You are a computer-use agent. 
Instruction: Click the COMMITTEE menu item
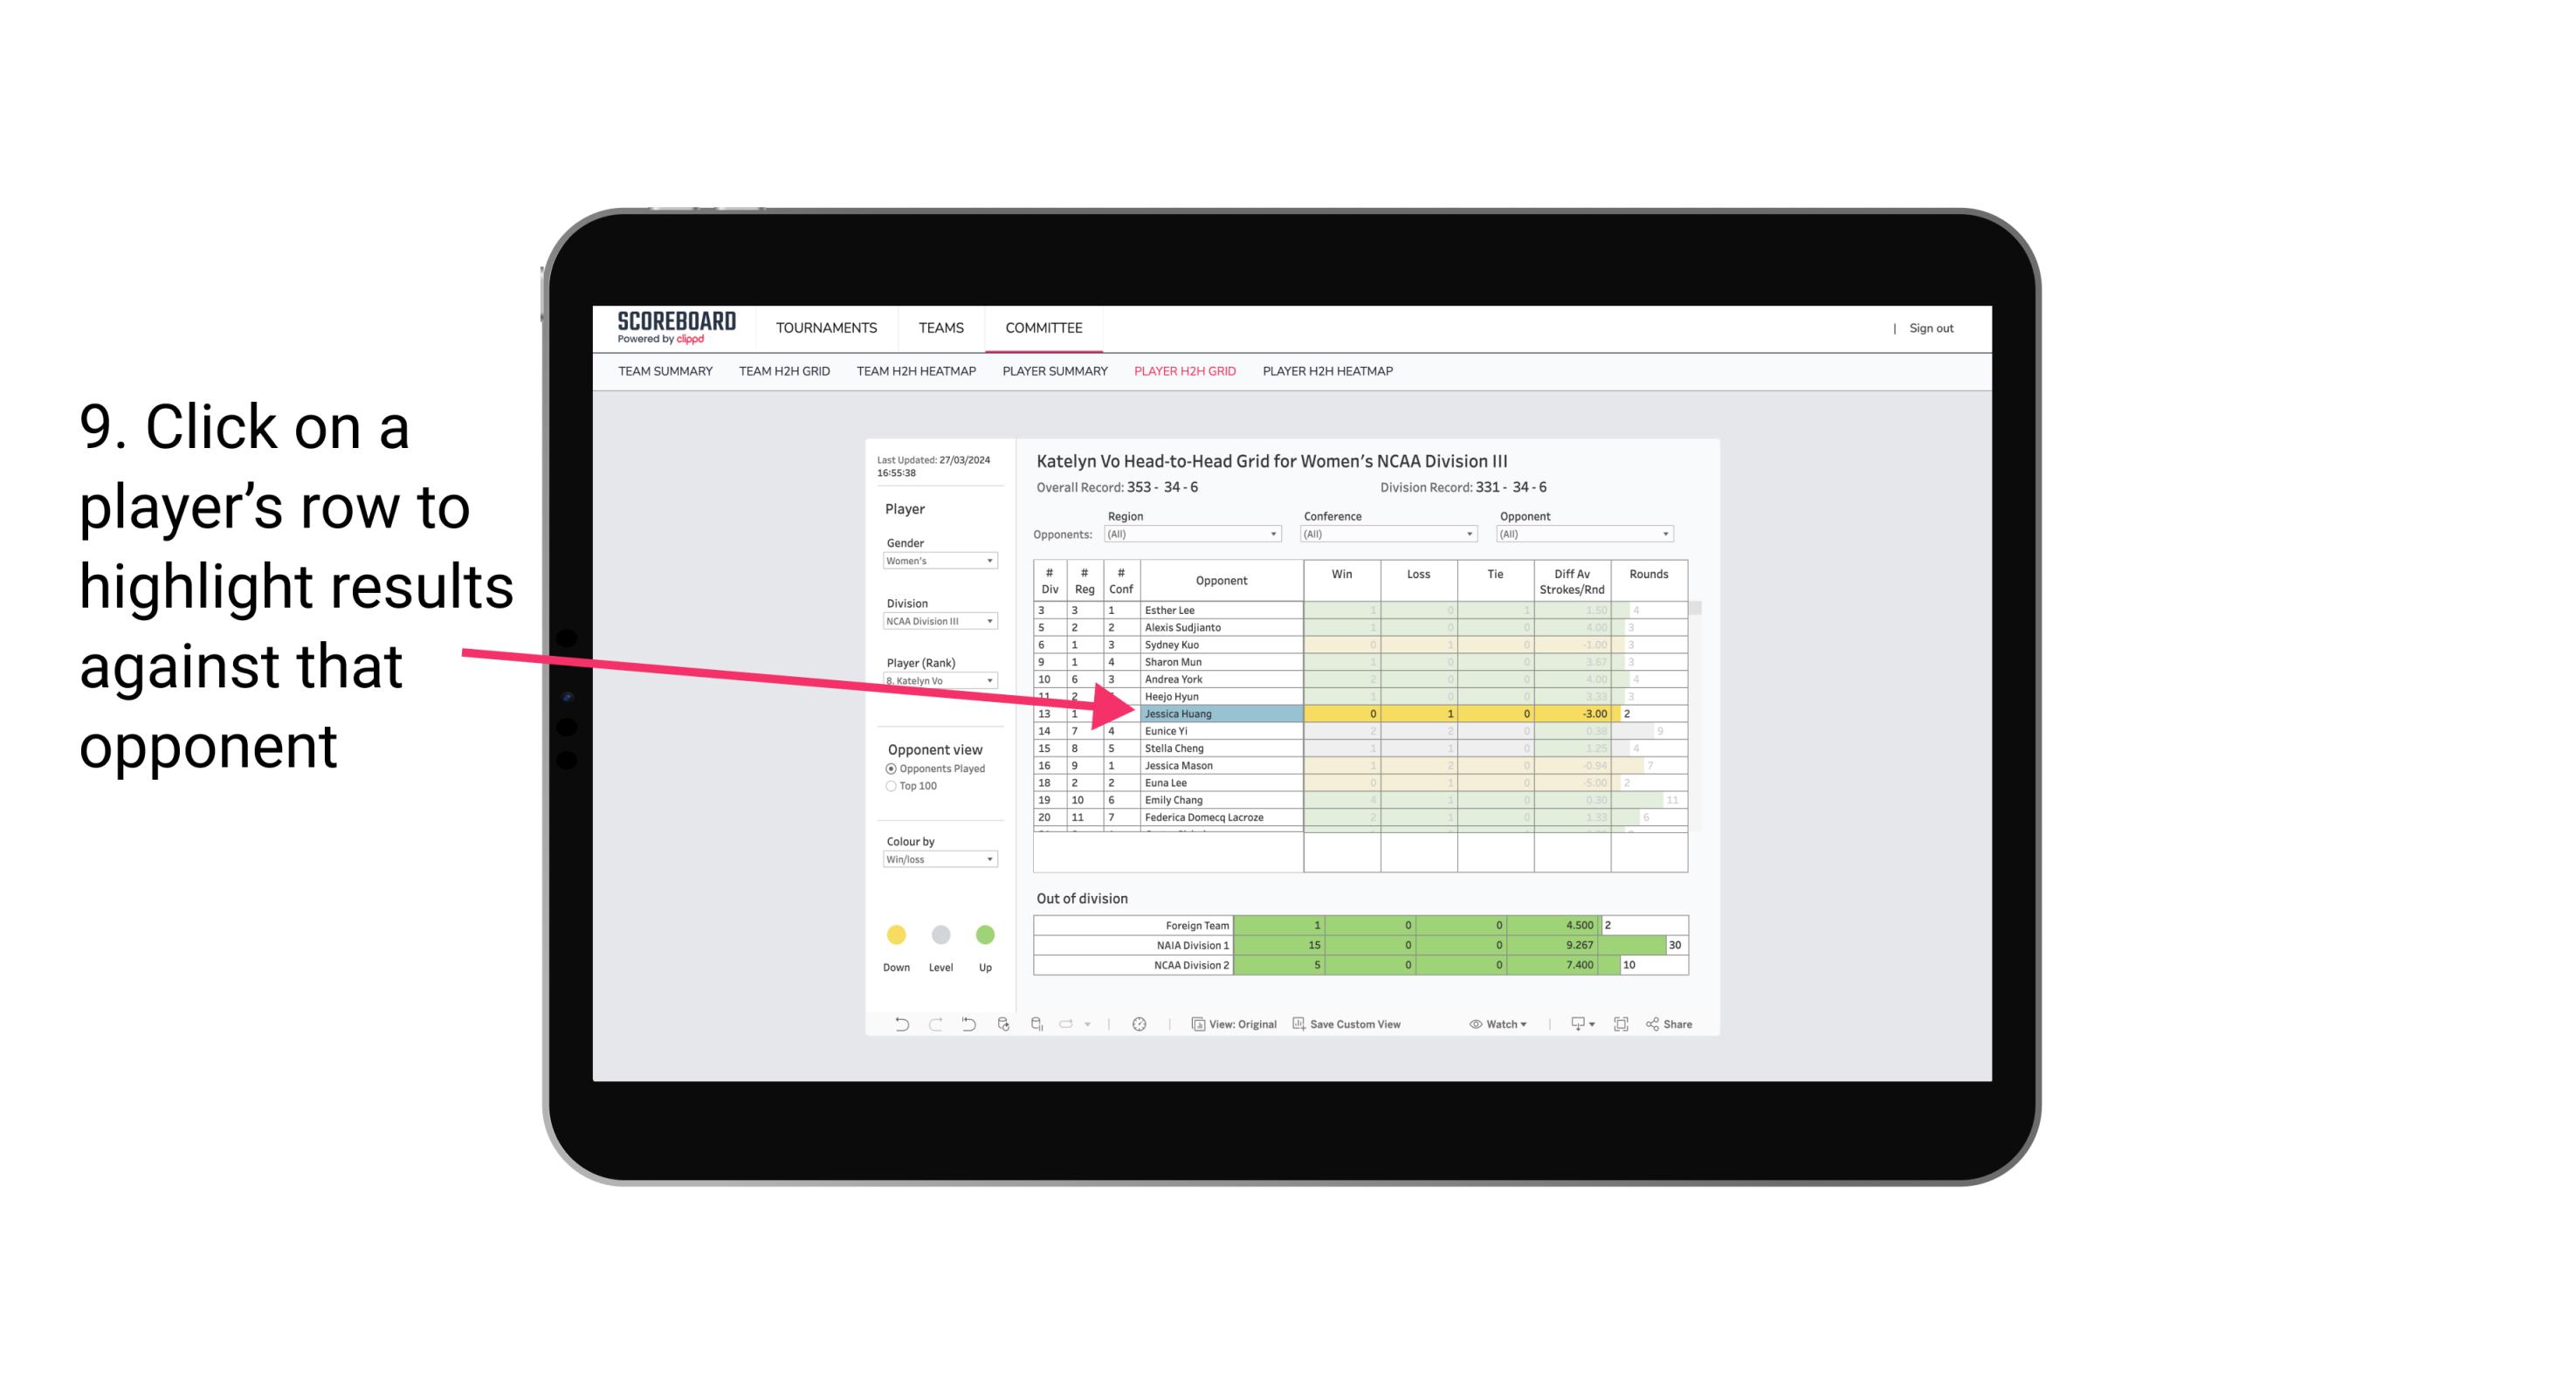pos(1044,328)
